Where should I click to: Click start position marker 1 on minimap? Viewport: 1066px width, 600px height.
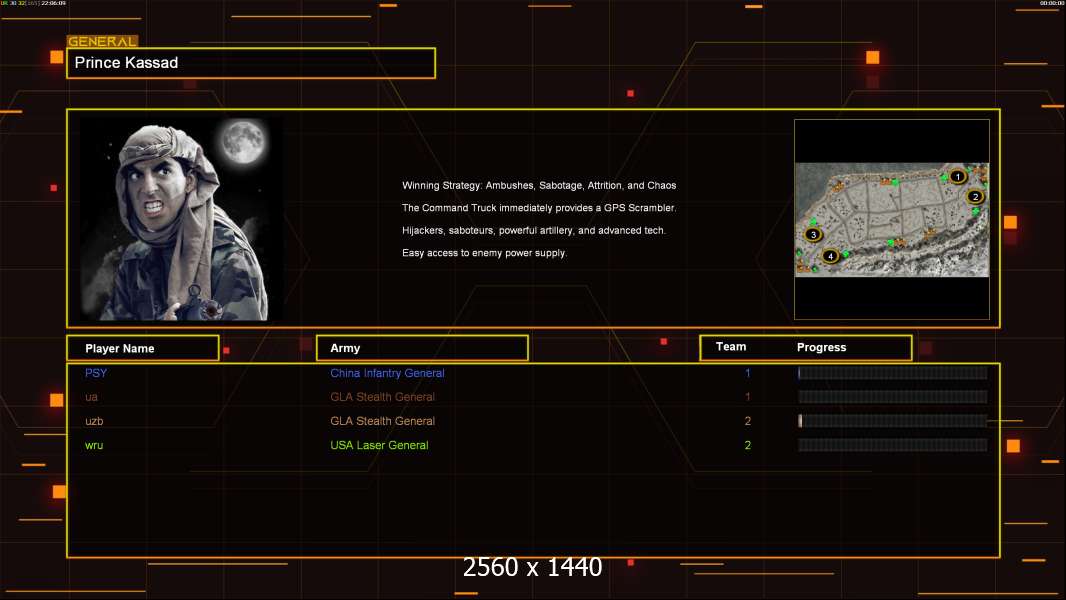coord(957,177)
